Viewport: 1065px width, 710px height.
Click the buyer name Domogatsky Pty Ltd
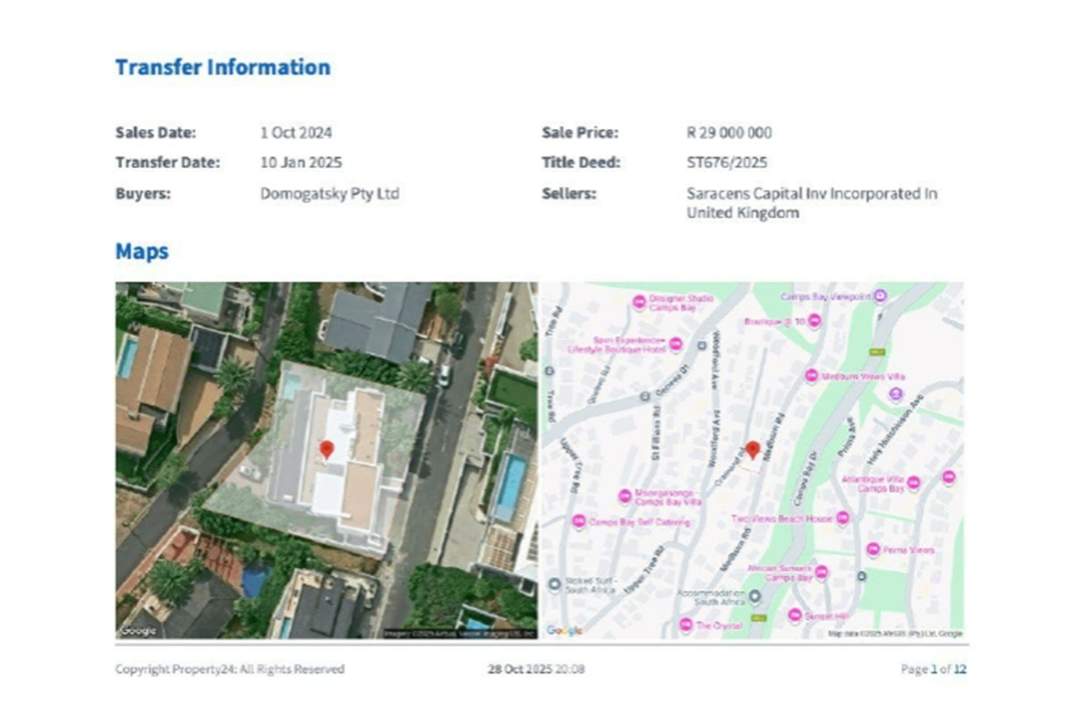point(329,193)
